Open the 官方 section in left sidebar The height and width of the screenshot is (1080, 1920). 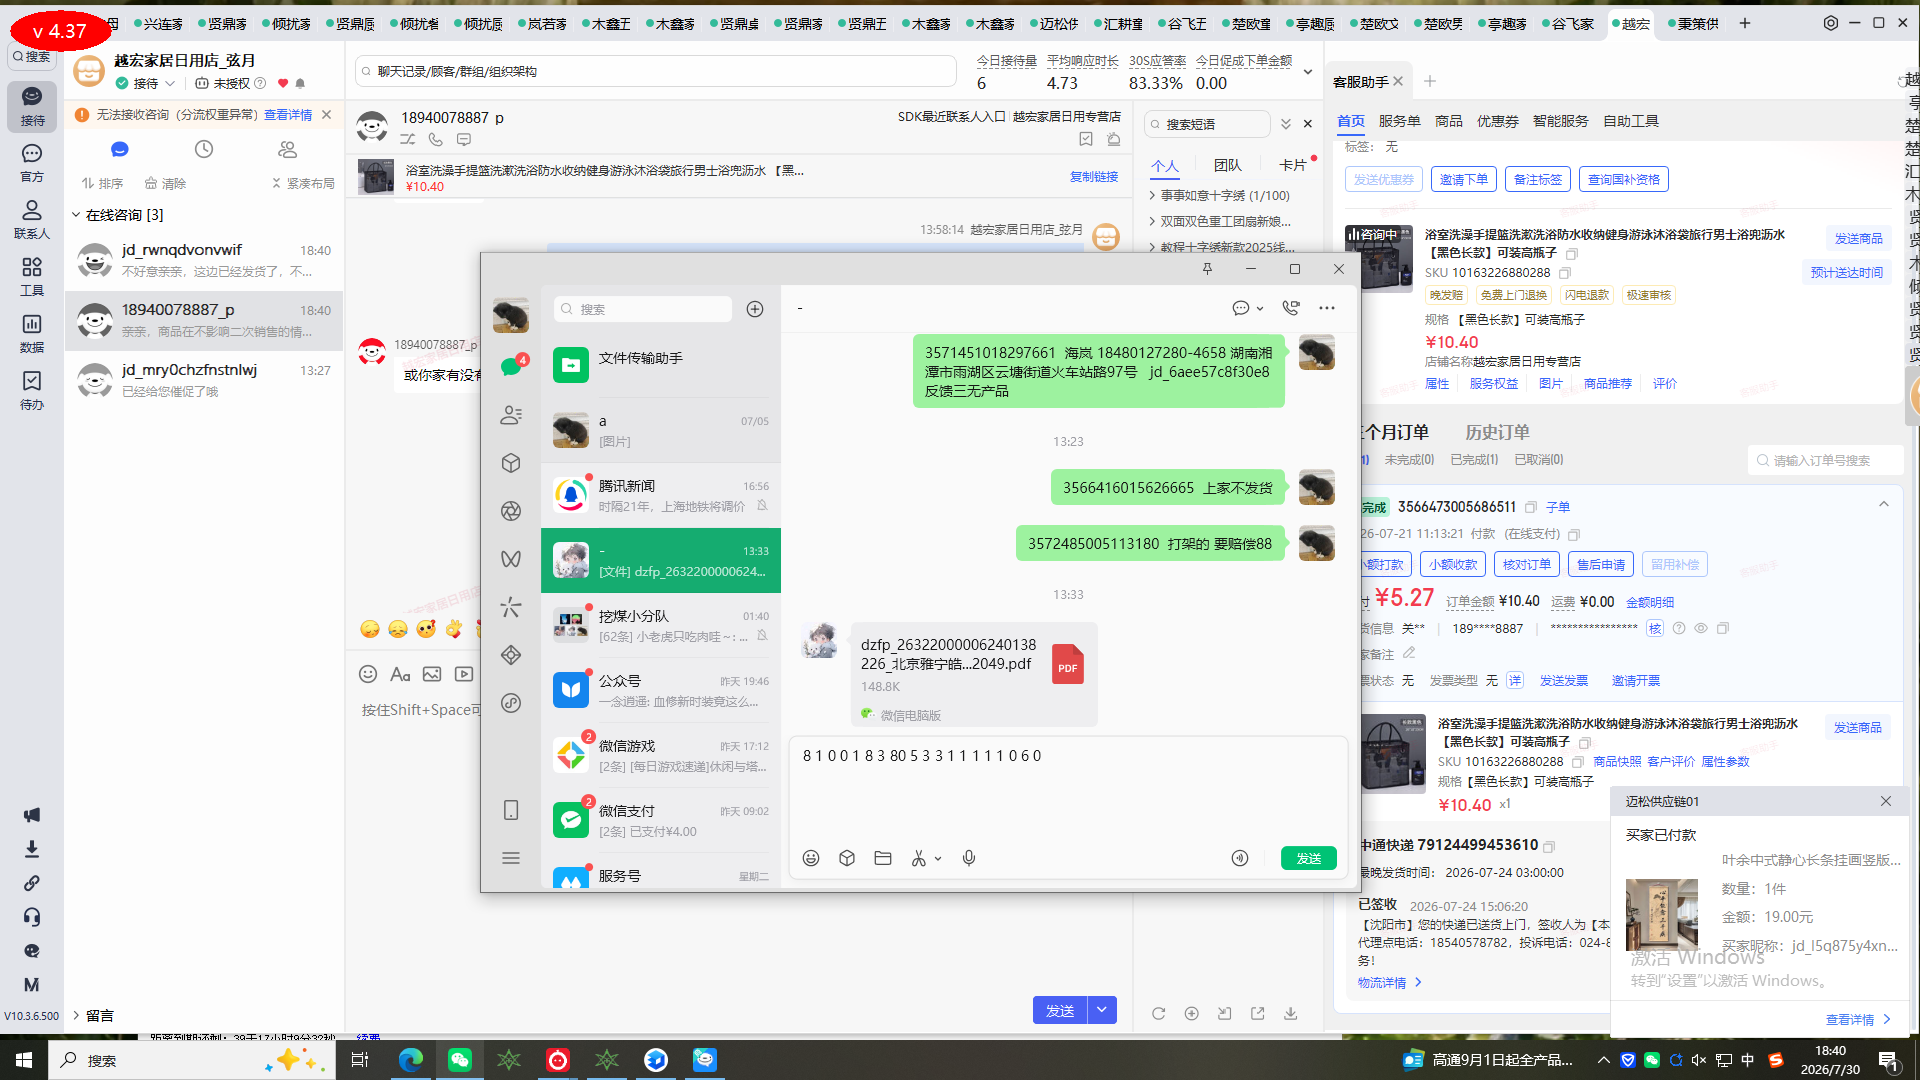point(32,162)
